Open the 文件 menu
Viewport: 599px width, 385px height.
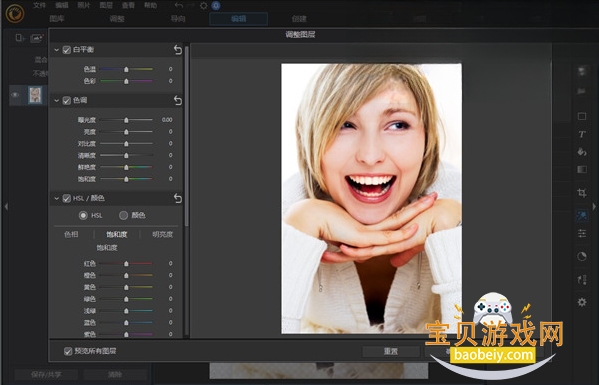click(x=39, y=5)
